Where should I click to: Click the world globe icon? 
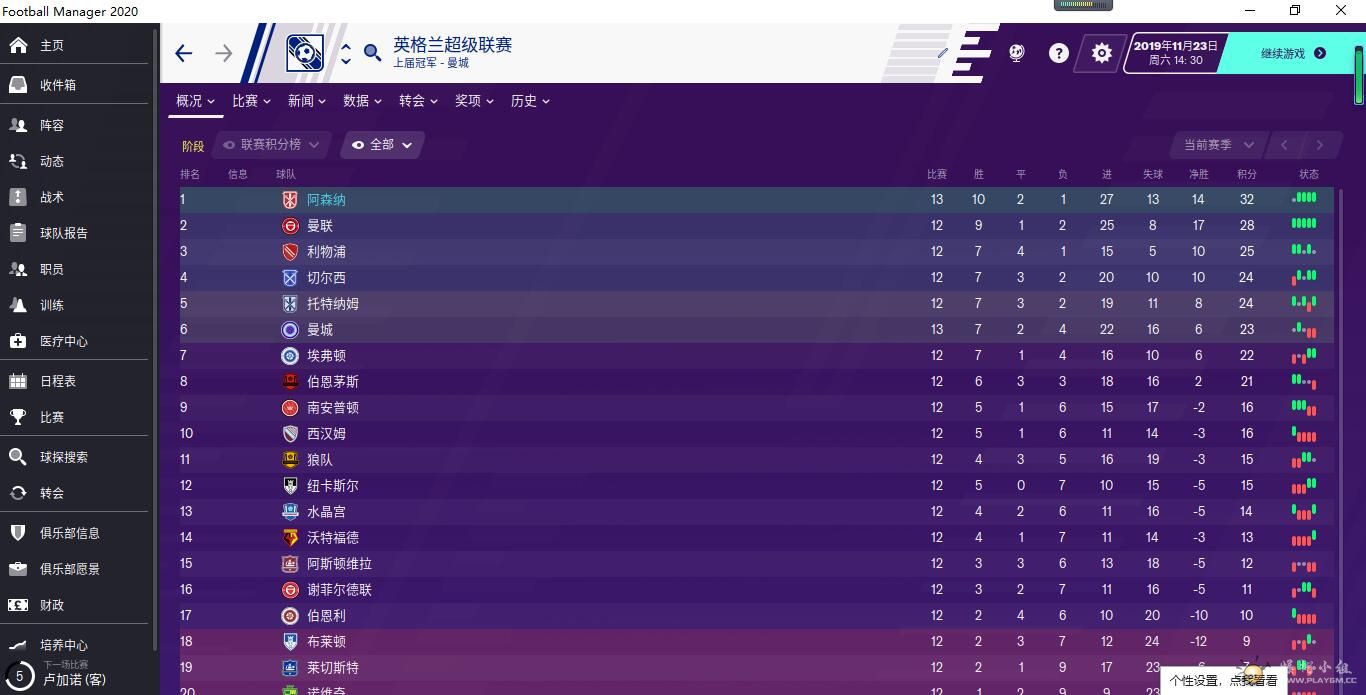[1016, 53]
